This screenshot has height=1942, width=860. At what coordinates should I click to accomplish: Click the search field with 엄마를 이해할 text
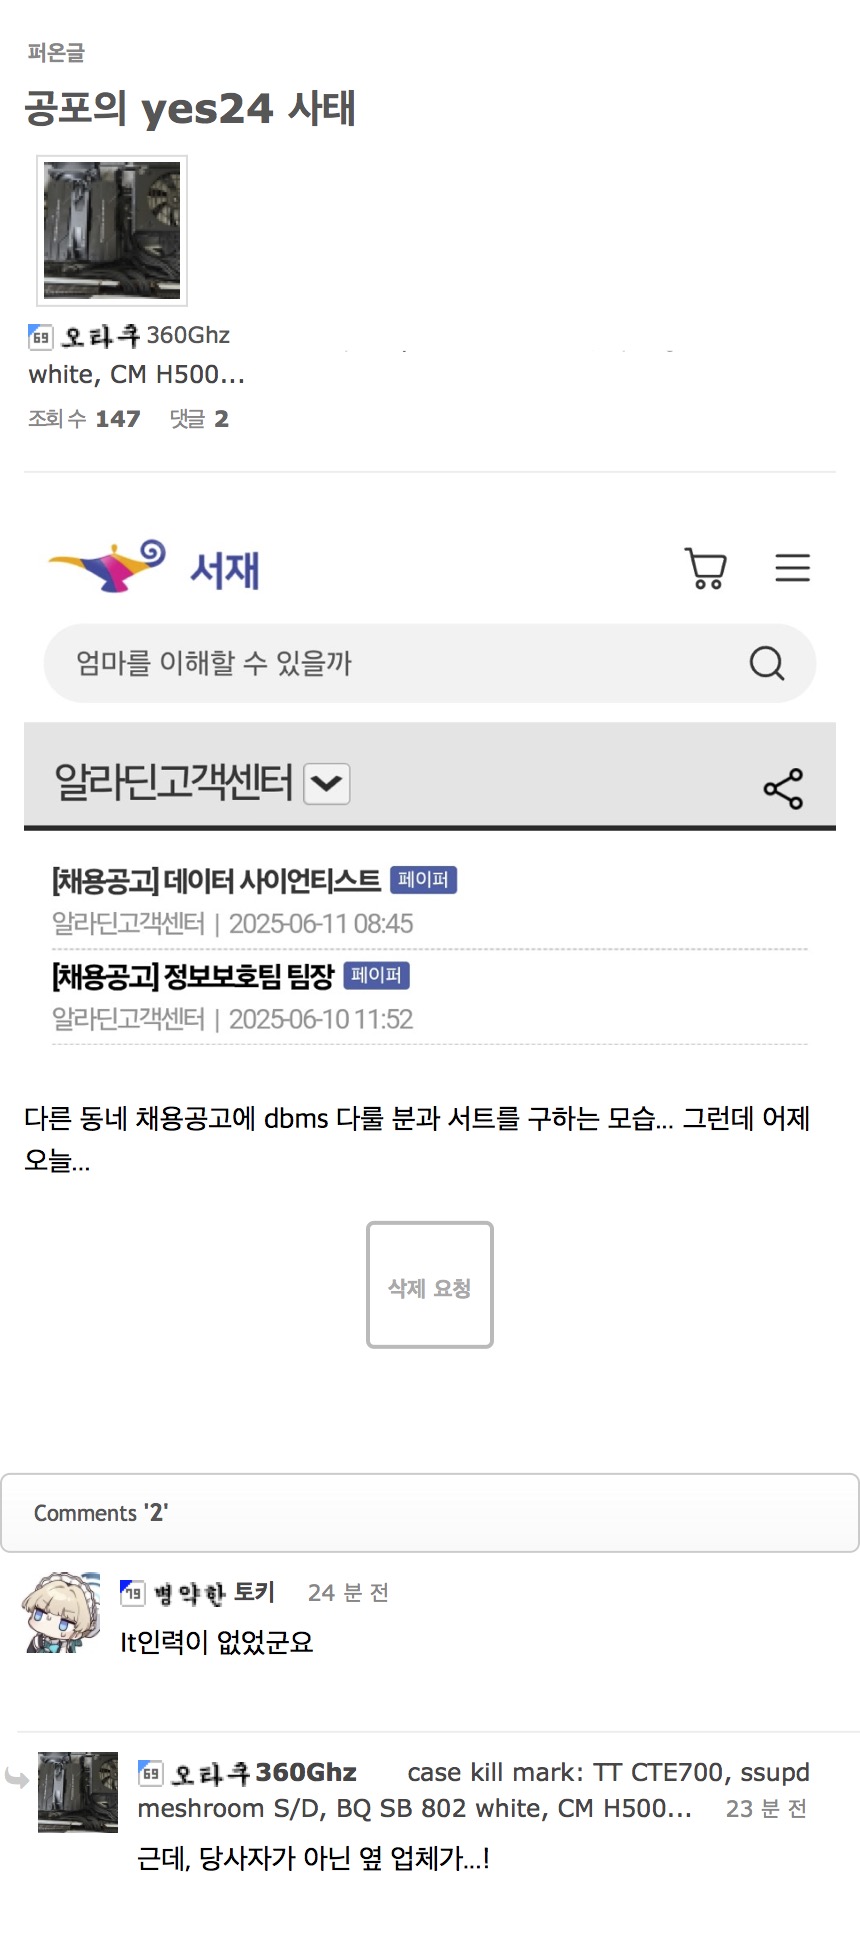click(x=430, y=663)
